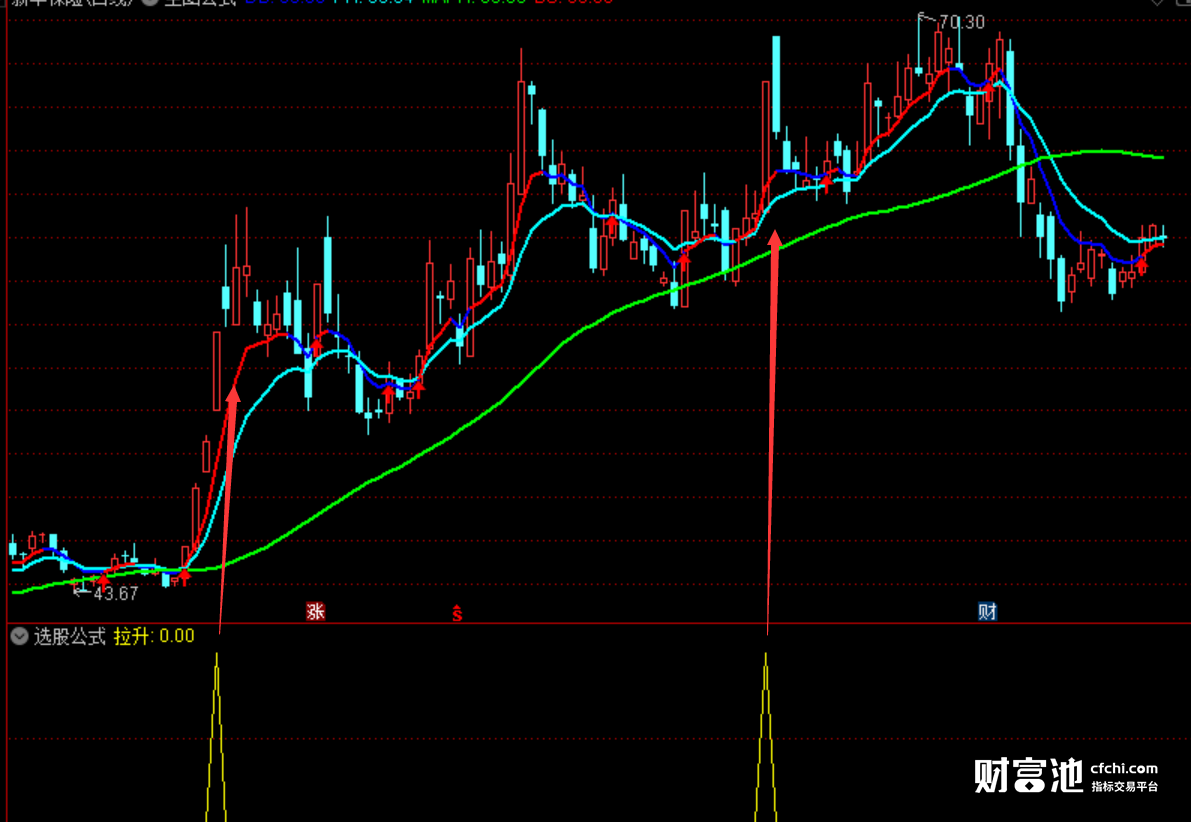Click the 选股公式 indicator name label

coord(70,637)
